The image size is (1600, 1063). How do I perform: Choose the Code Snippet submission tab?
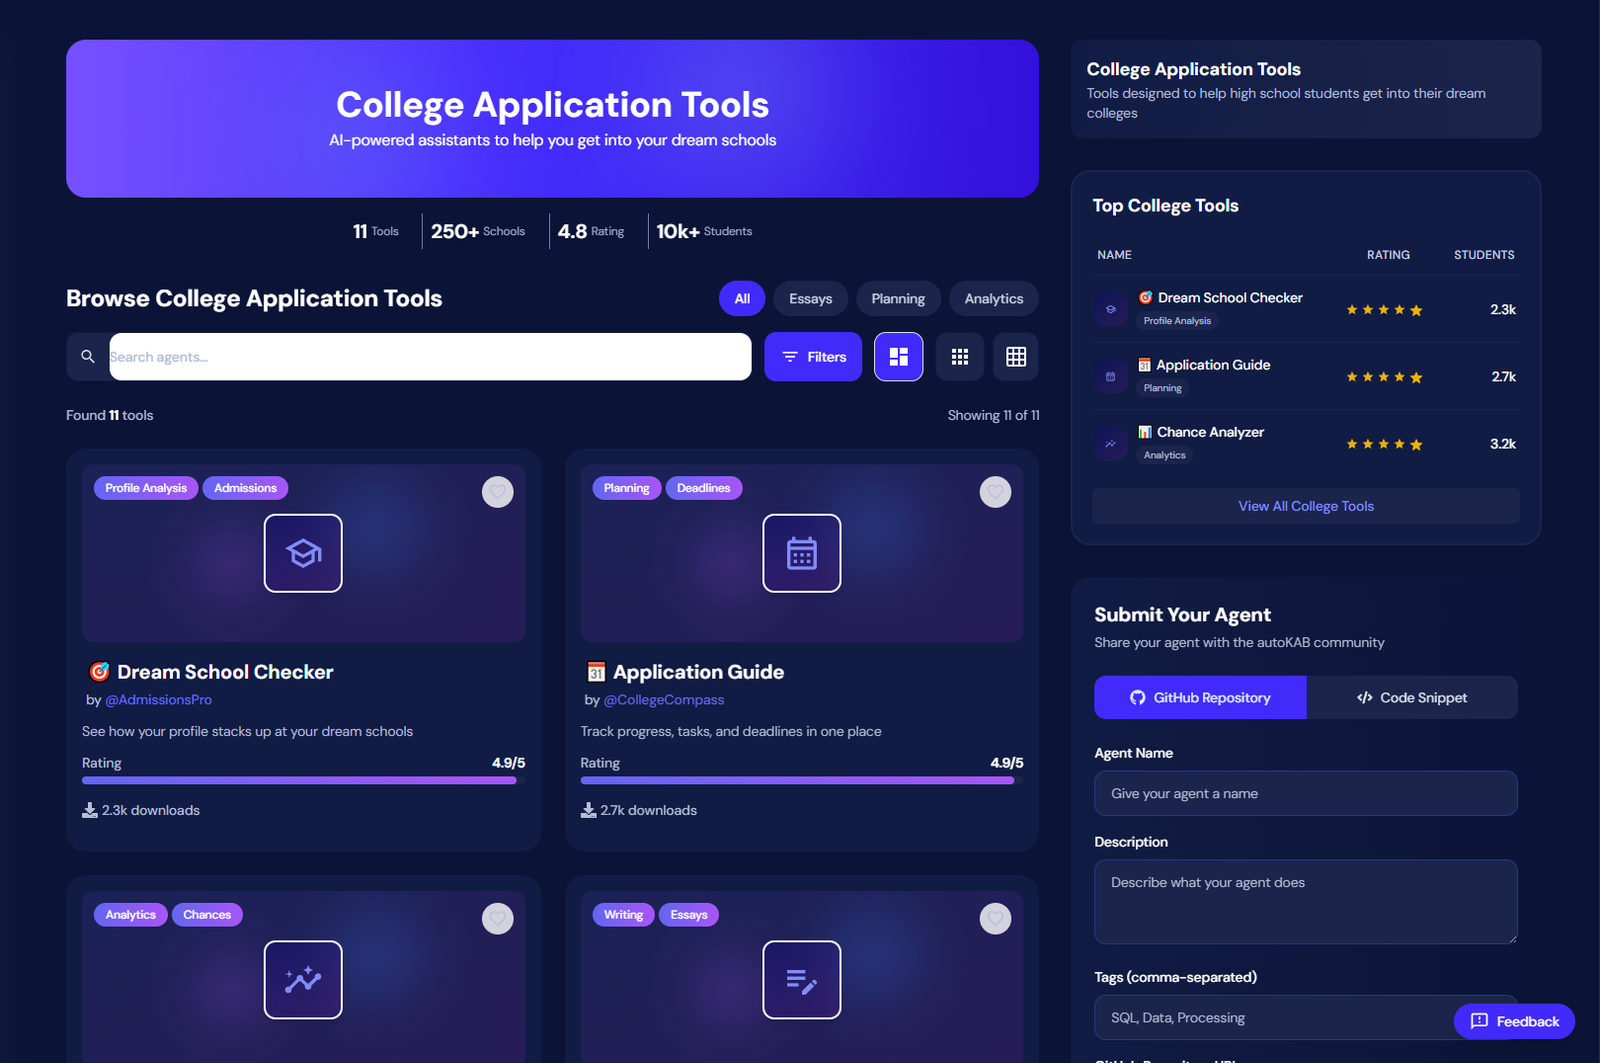[x=1412, y=698]
